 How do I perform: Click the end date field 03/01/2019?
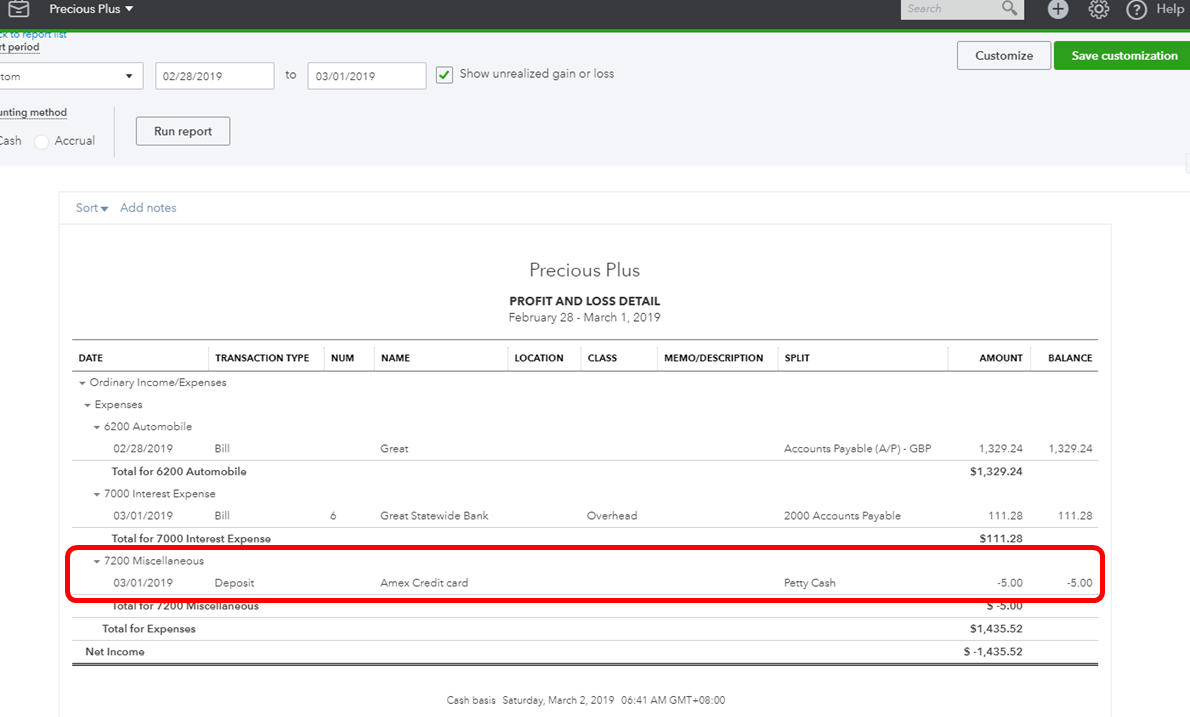tap(366, 76)
